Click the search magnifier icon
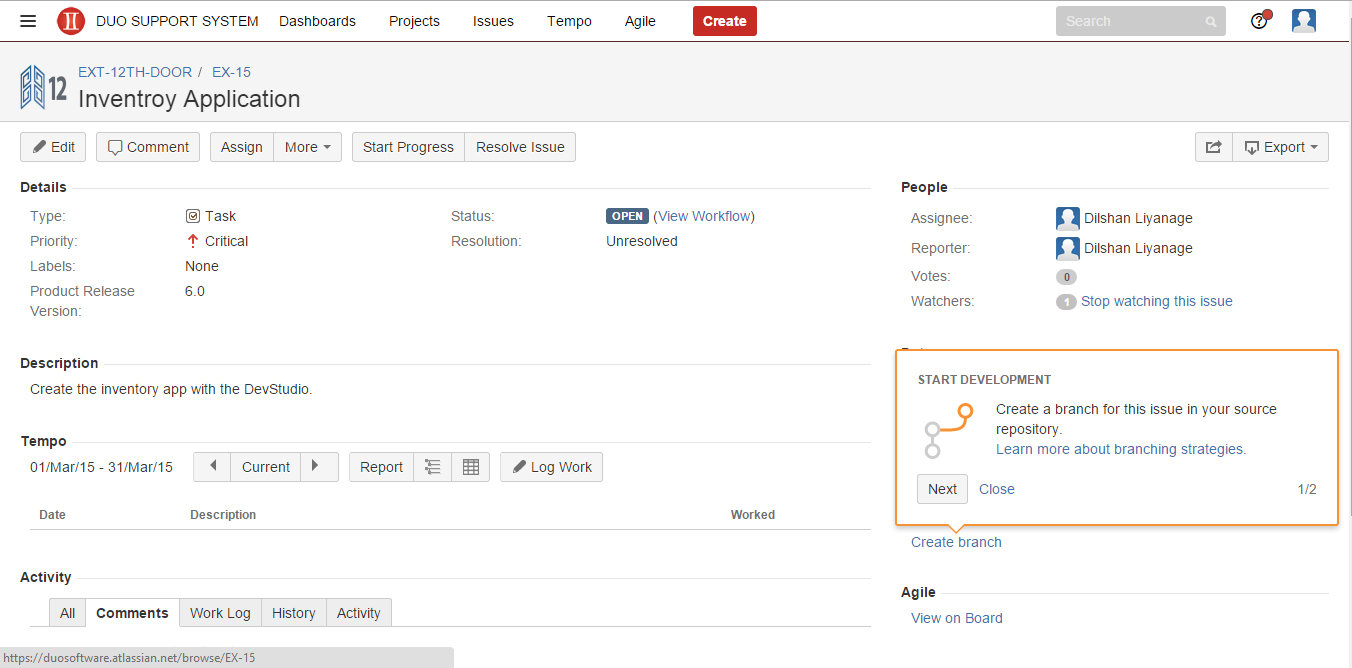1352x668 pixels. pyautogui.click(x=1211, y=21)
